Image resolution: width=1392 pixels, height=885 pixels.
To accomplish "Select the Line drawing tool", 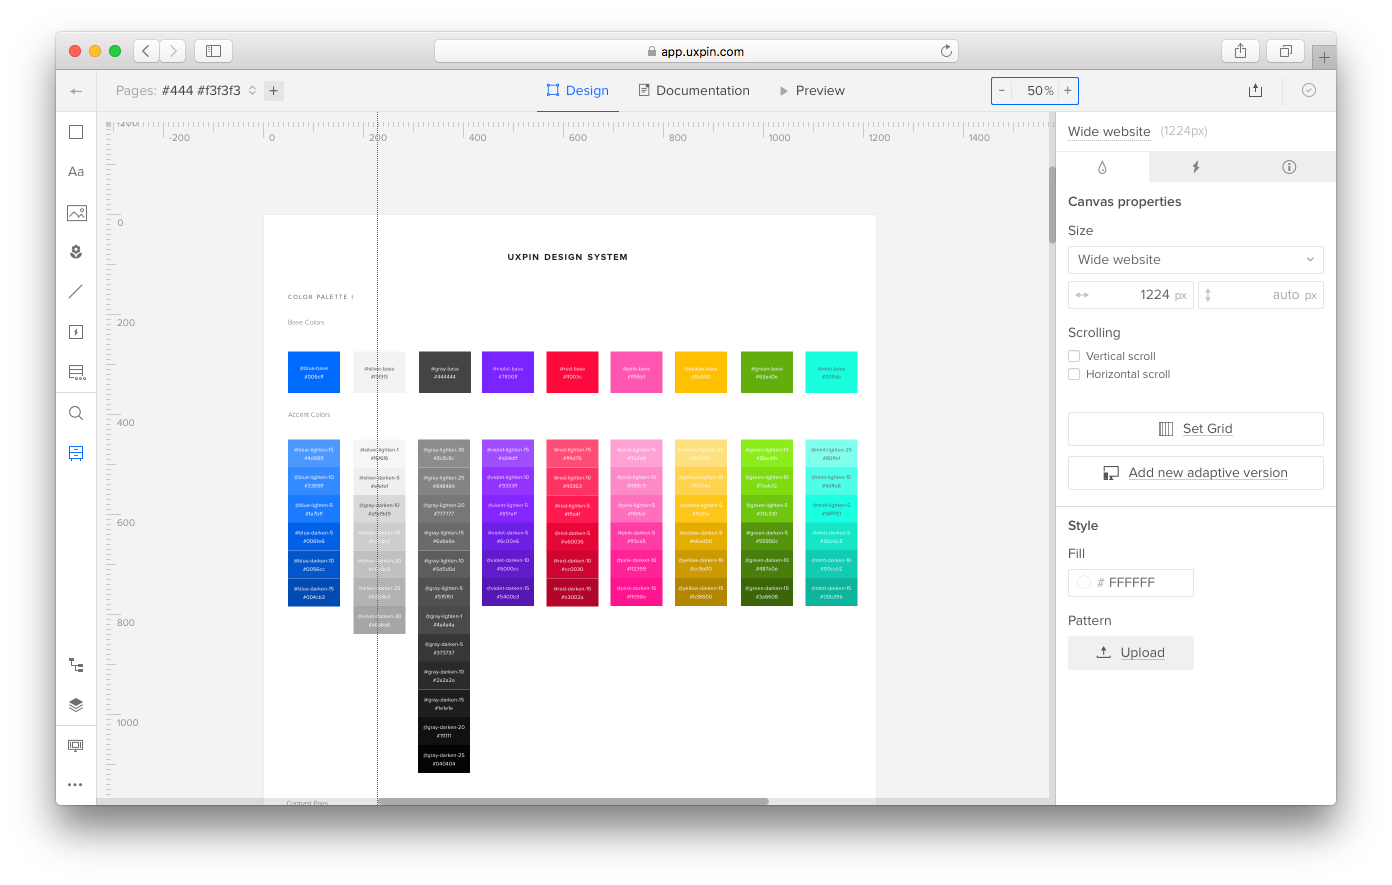I will (76, 292).
